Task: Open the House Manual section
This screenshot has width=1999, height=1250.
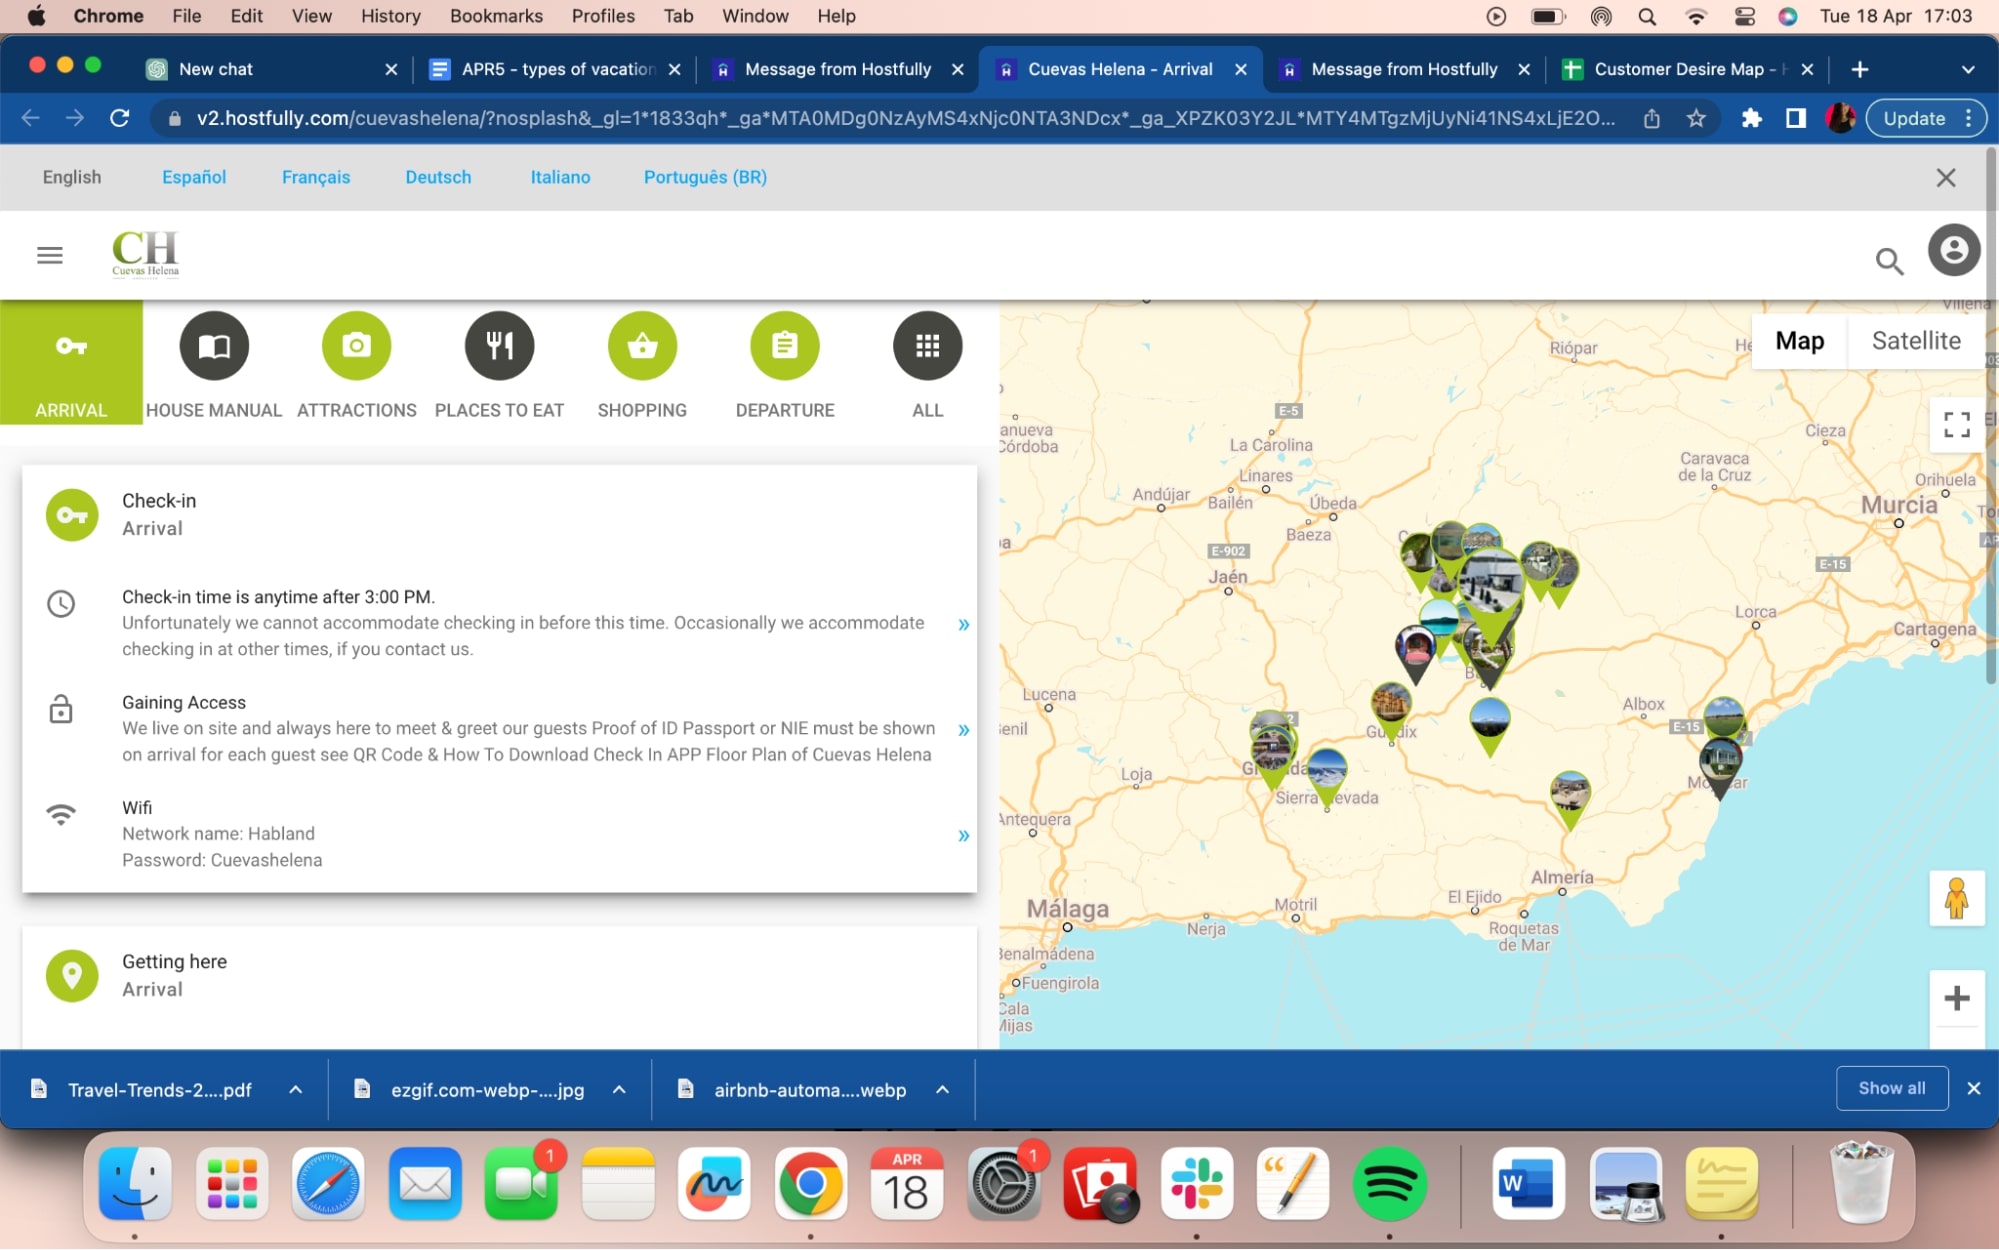Action: click(x=213, y=345)
